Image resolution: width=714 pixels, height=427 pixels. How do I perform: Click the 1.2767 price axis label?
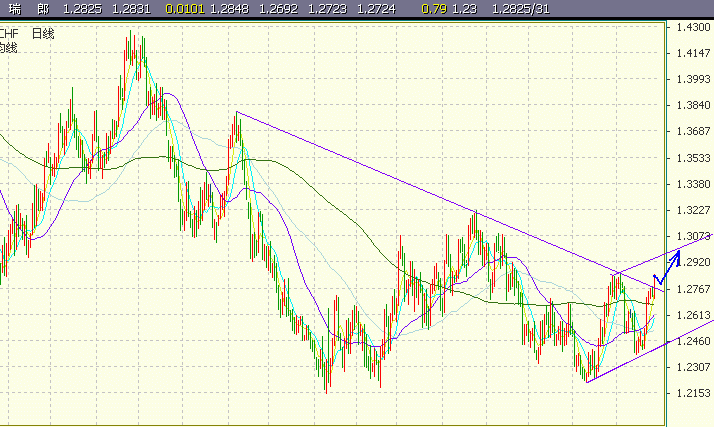click(693, 289)
